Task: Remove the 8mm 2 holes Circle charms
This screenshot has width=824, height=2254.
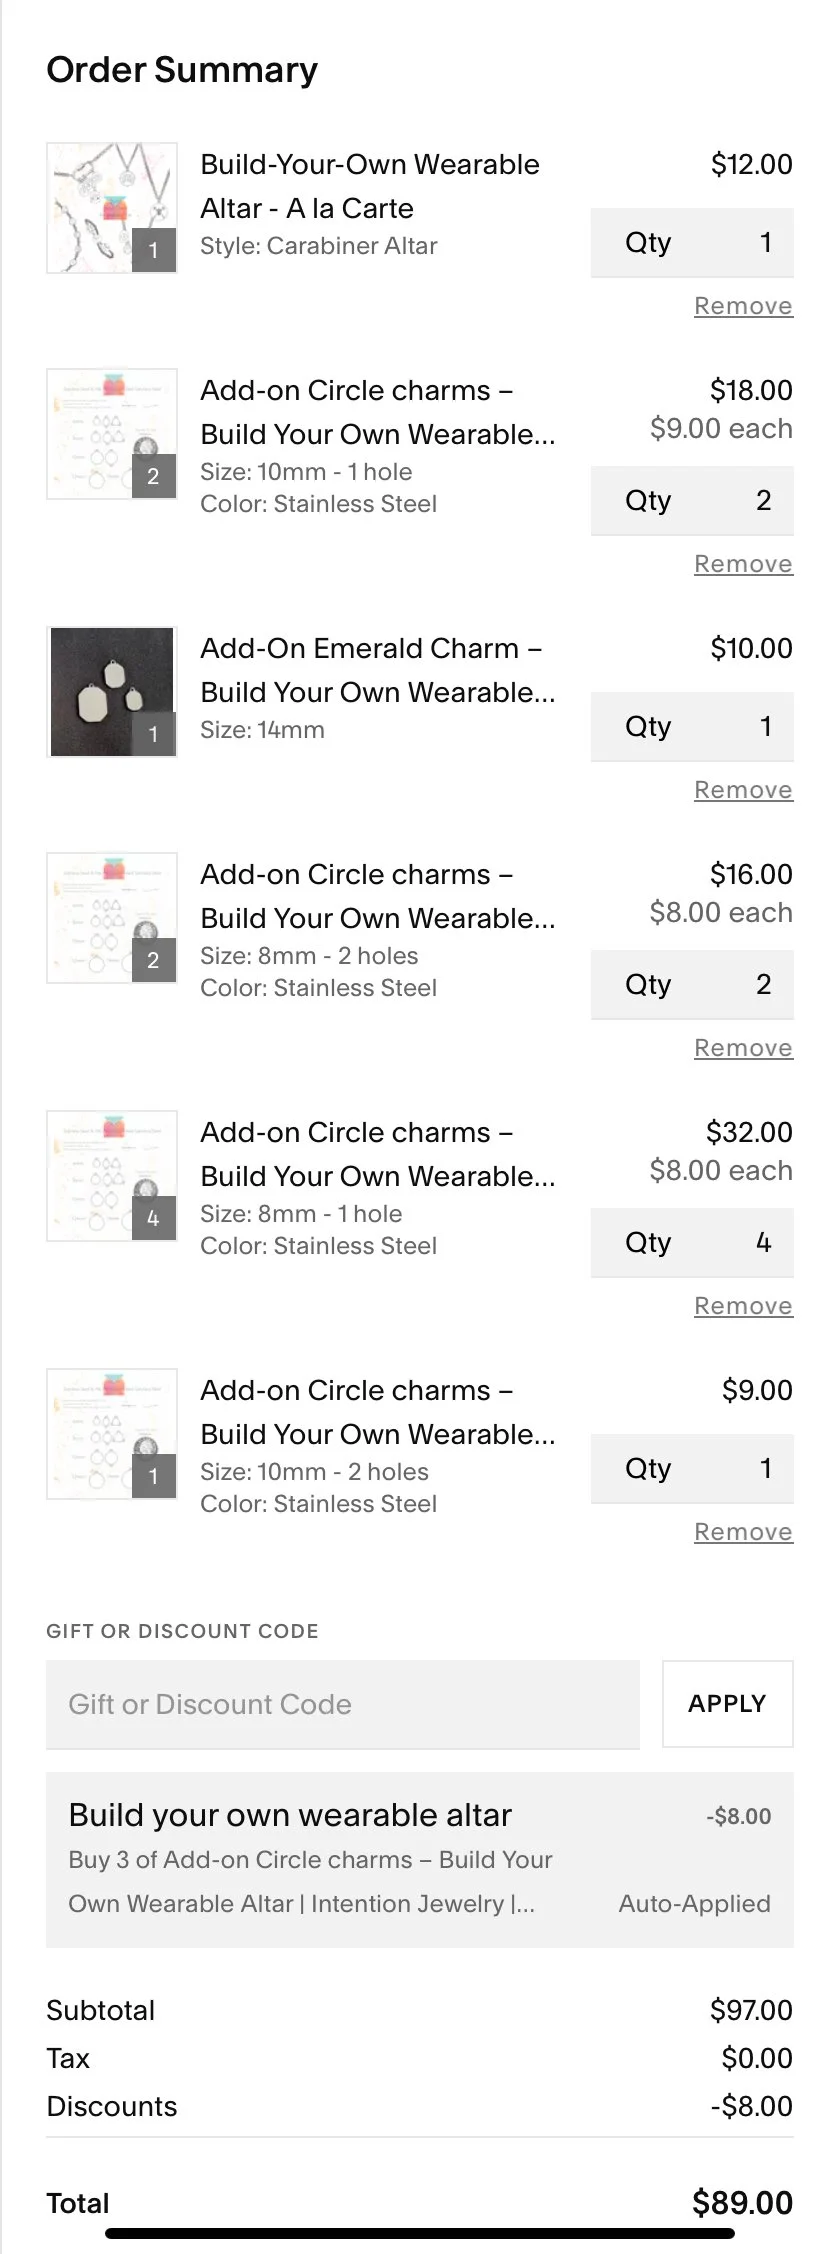Action: (743, 1048)
